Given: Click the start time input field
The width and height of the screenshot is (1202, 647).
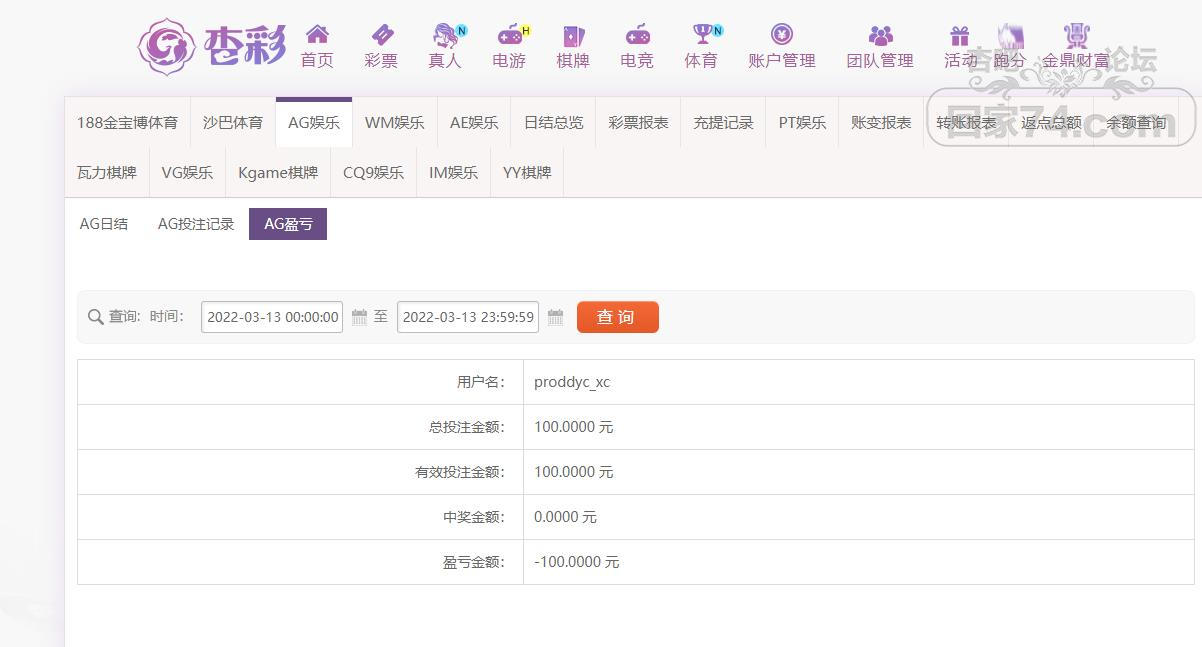Looking at the screenshot, I should click(x=272, y=317).
